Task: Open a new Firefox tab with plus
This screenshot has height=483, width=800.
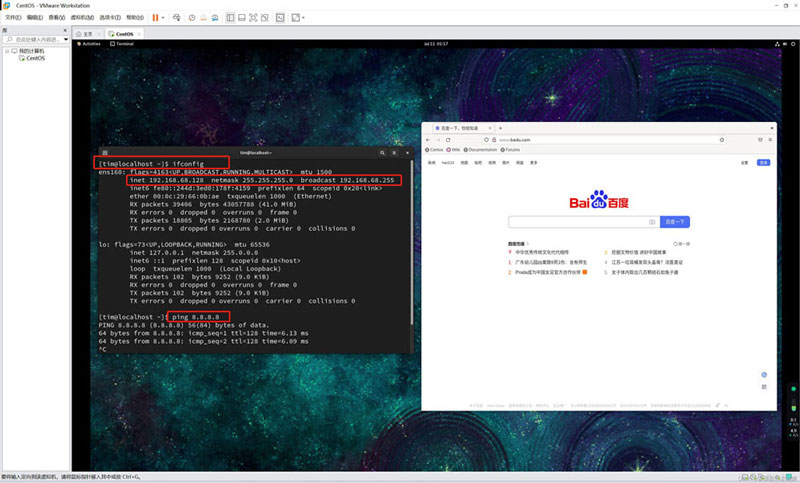Action: (501, 128)
